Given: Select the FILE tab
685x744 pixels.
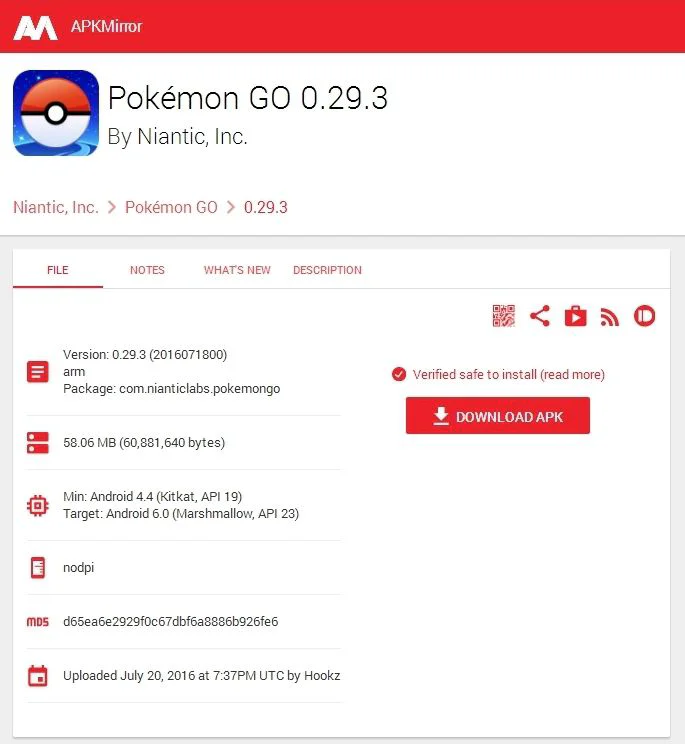Looking at the screenshot, I should click(x=58, y=270).
